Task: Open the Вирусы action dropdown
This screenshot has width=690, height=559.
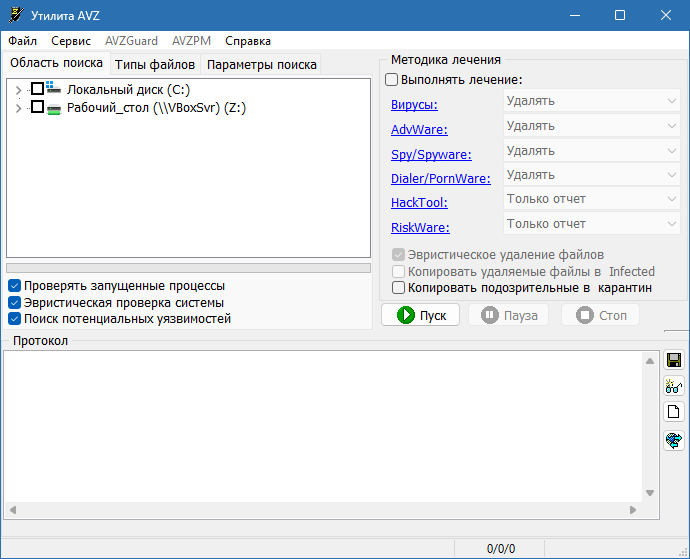Action: (591, 101)
